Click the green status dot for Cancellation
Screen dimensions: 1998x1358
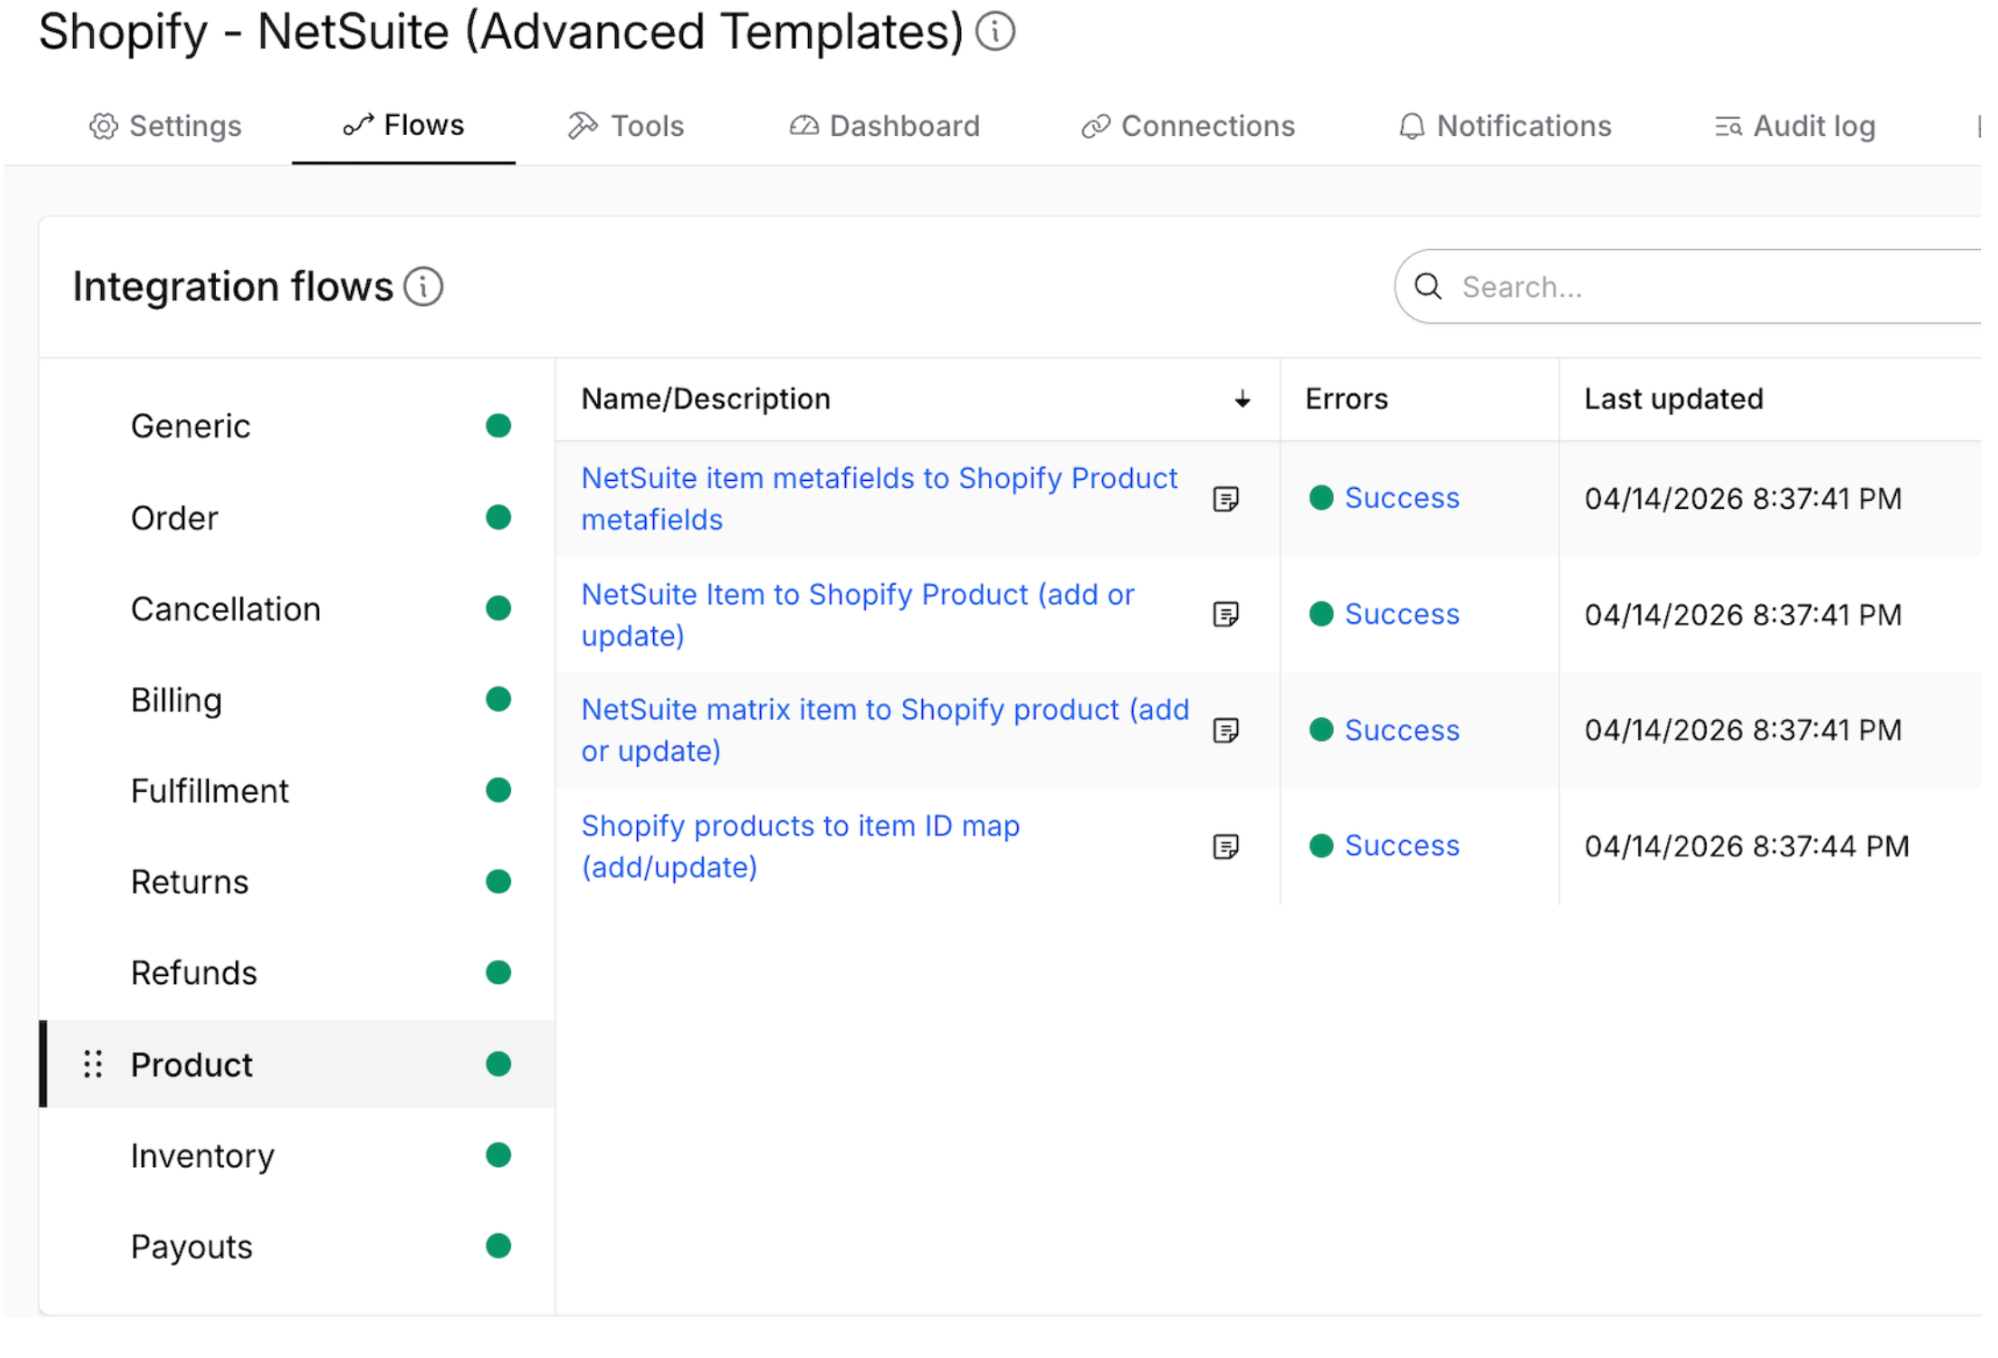coord(498,608)
